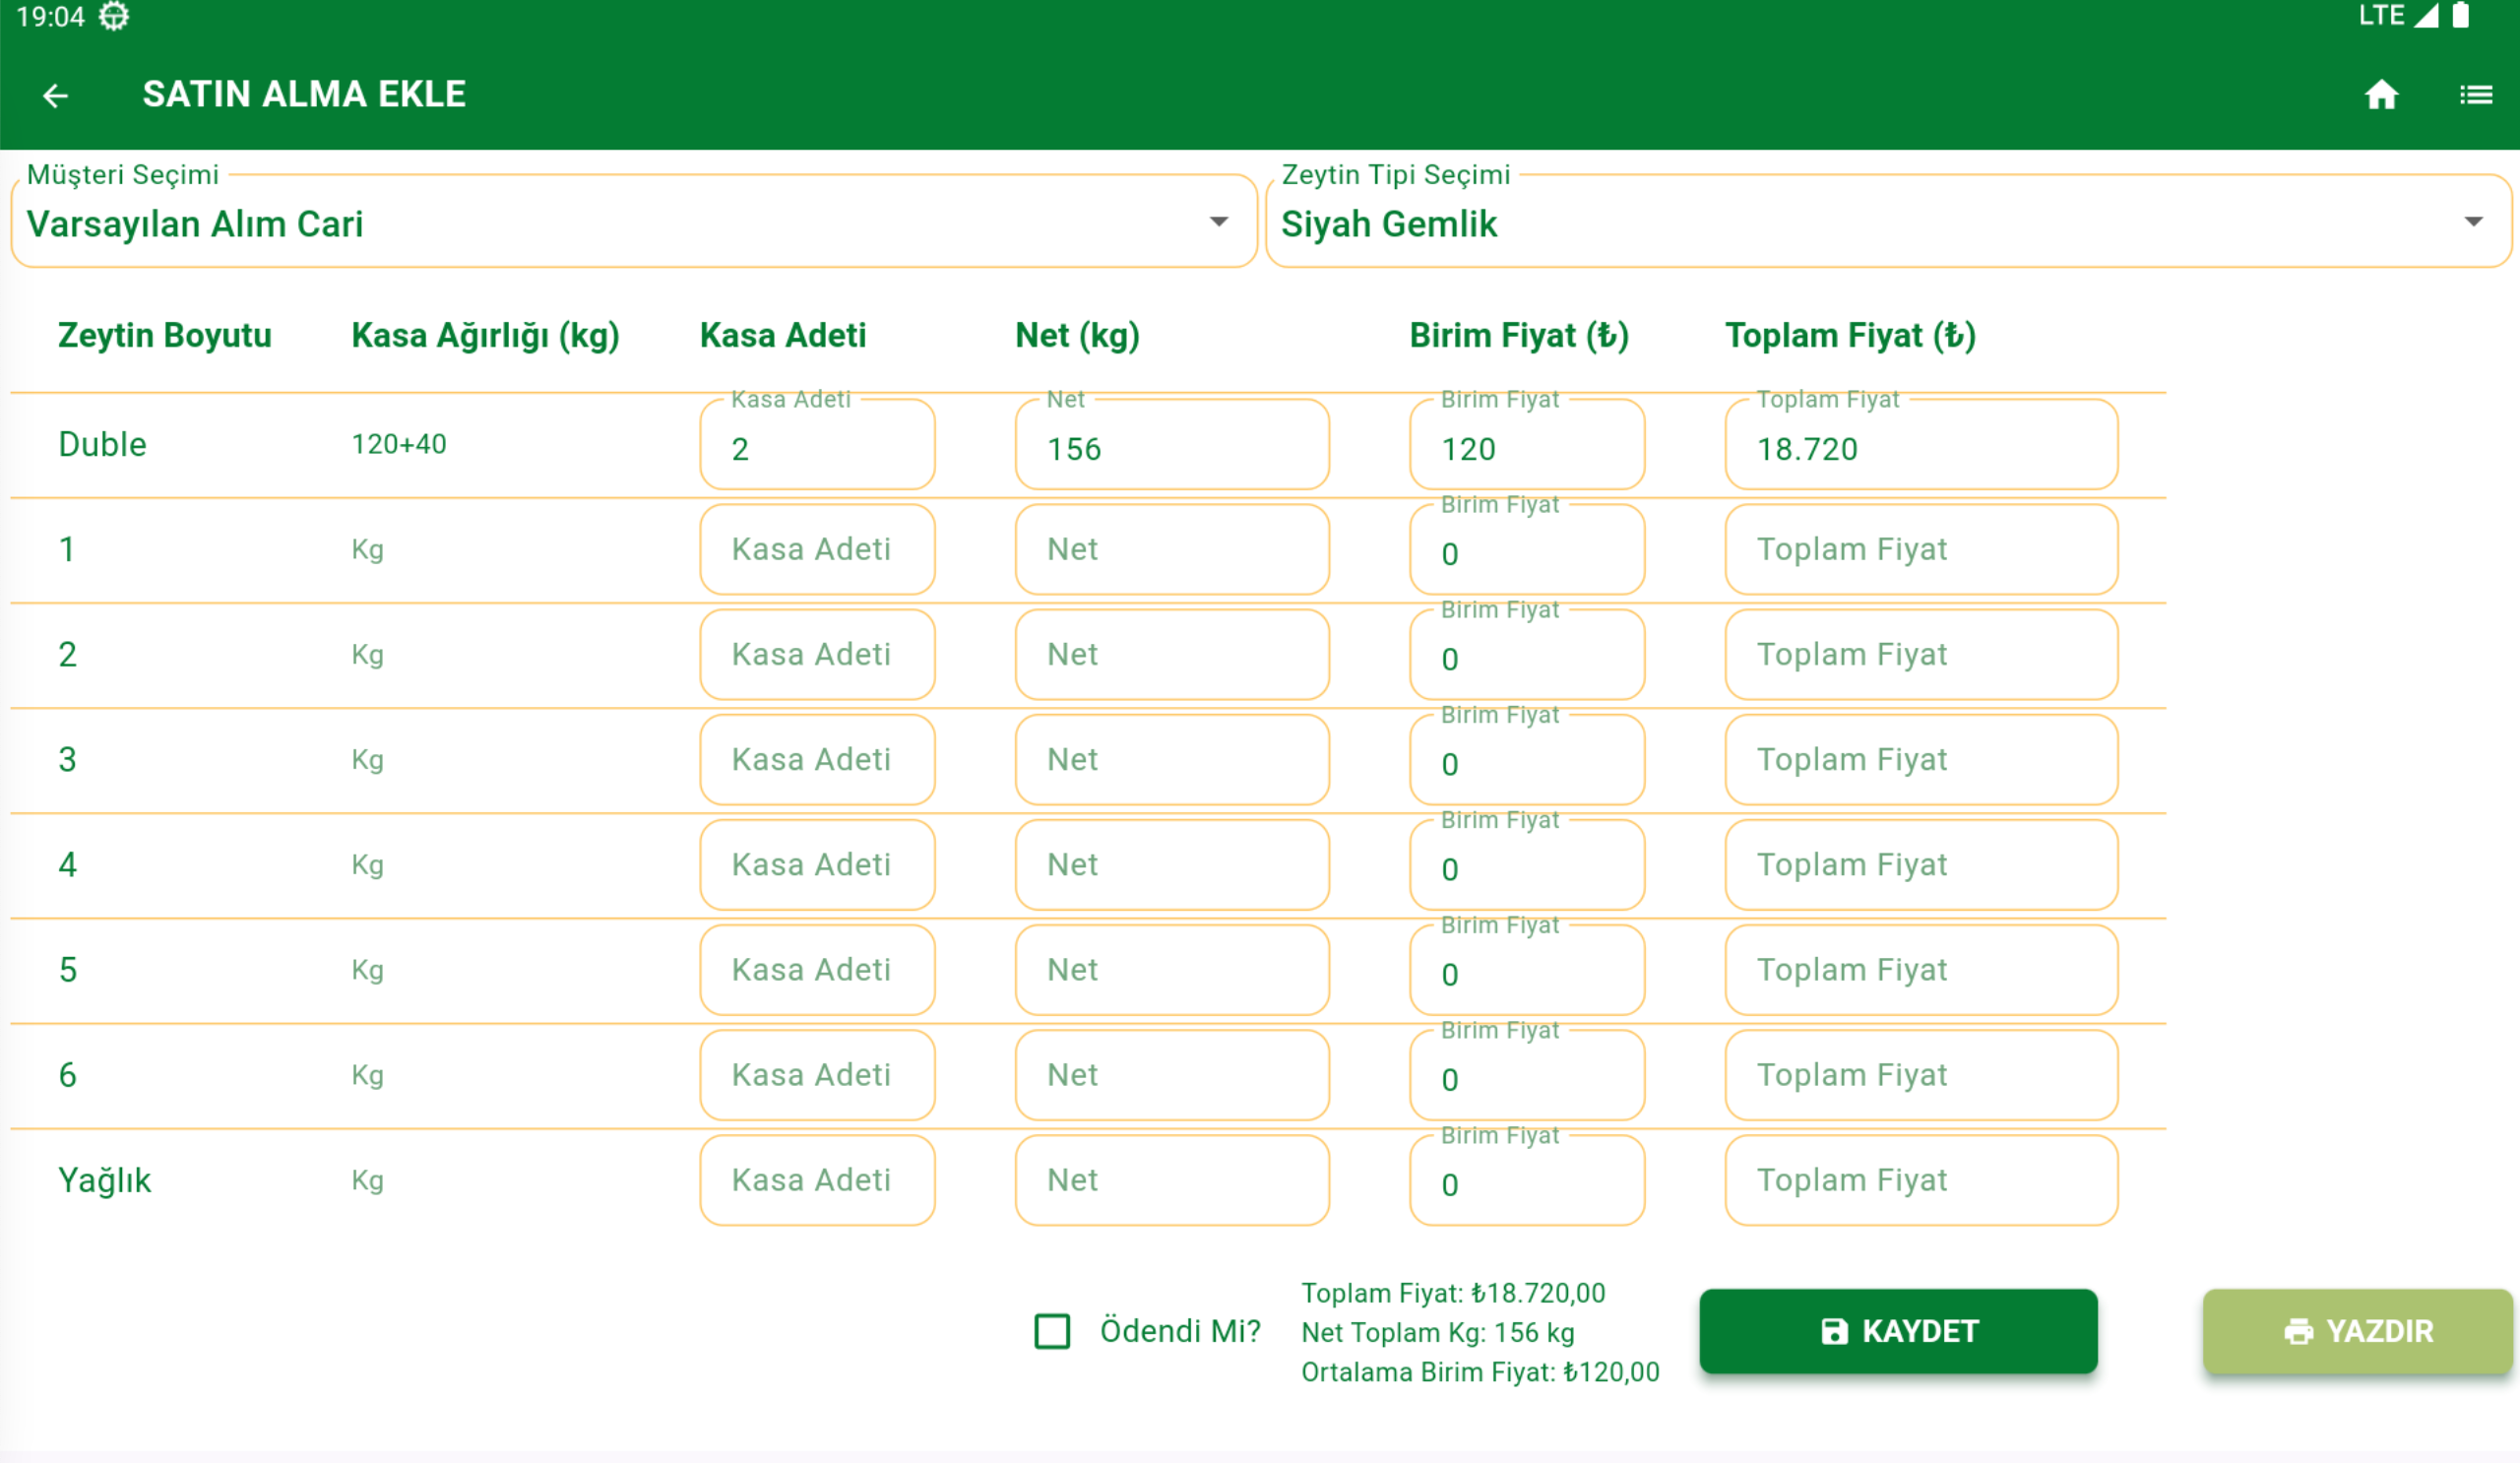Tap Kasa Adeti field in size 6 row
The image size is (2520, 1463).
817,1075
